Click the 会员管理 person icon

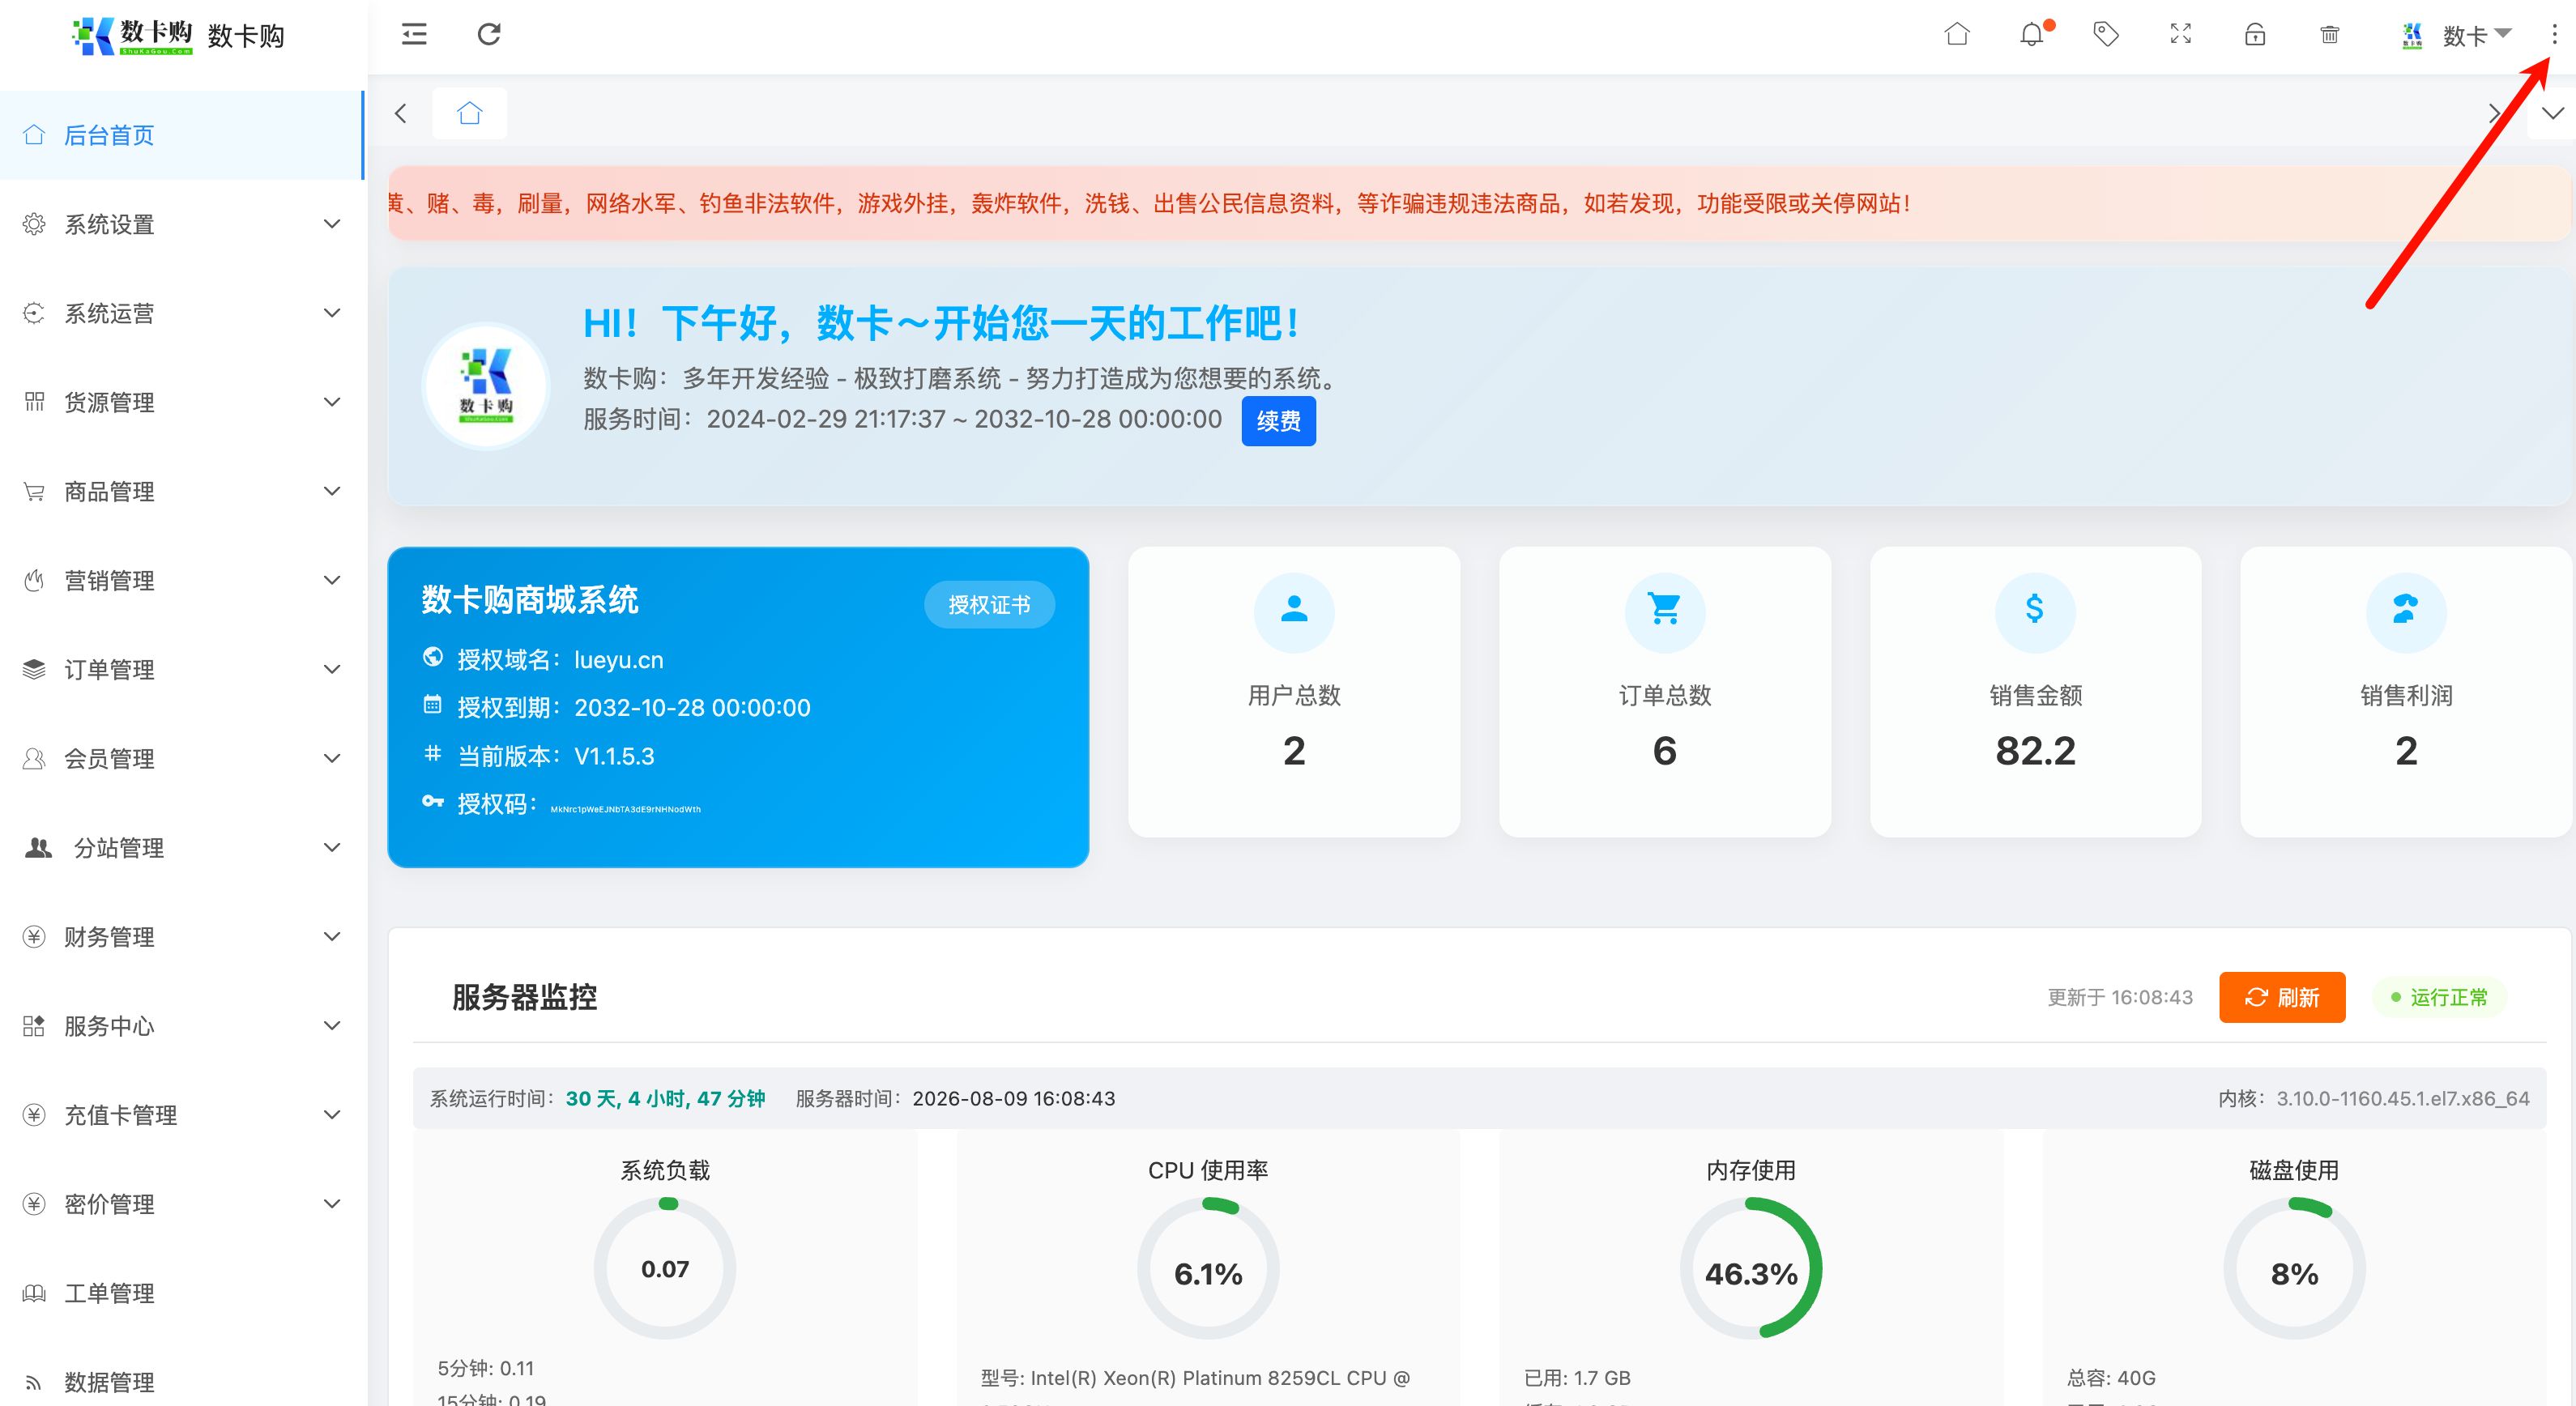[x=34, y=758]
